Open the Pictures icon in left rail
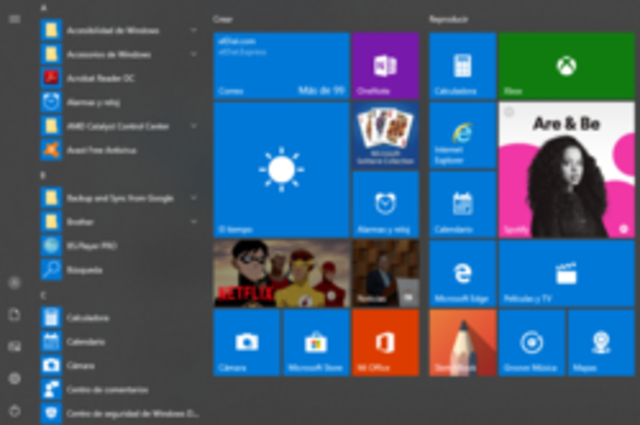 15,347
